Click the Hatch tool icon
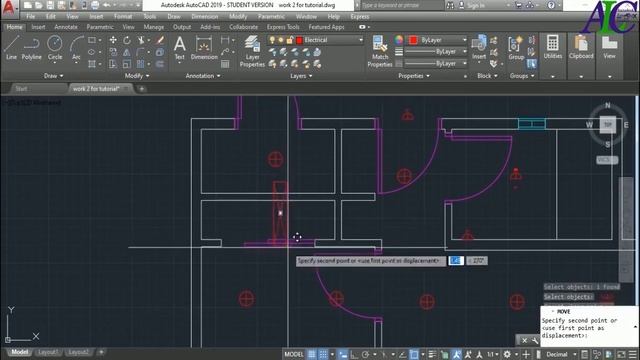 coord(92,64)
